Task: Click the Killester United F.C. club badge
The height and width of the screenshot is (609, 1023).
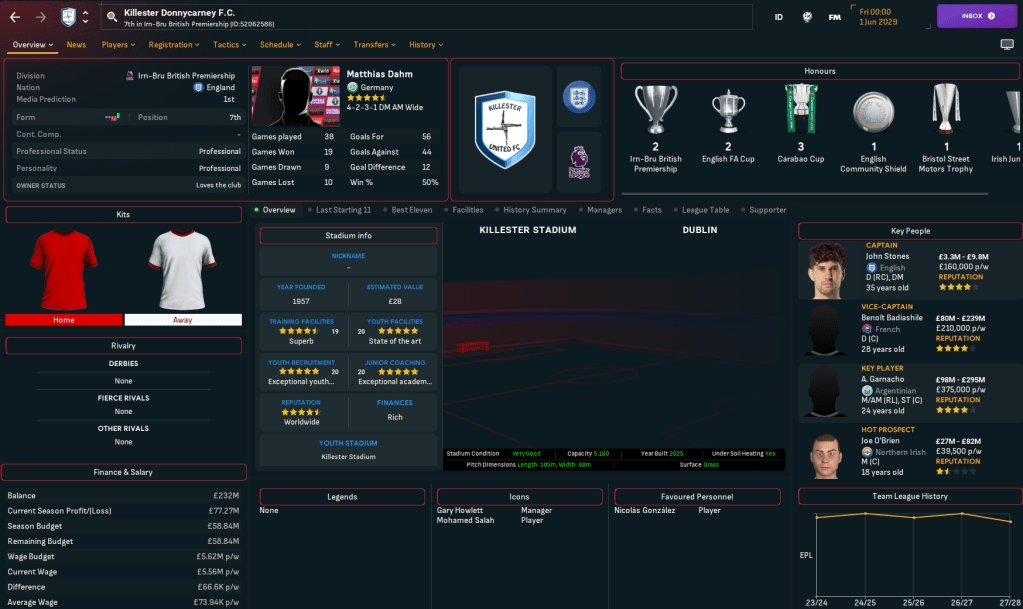Action: (504, 129)
